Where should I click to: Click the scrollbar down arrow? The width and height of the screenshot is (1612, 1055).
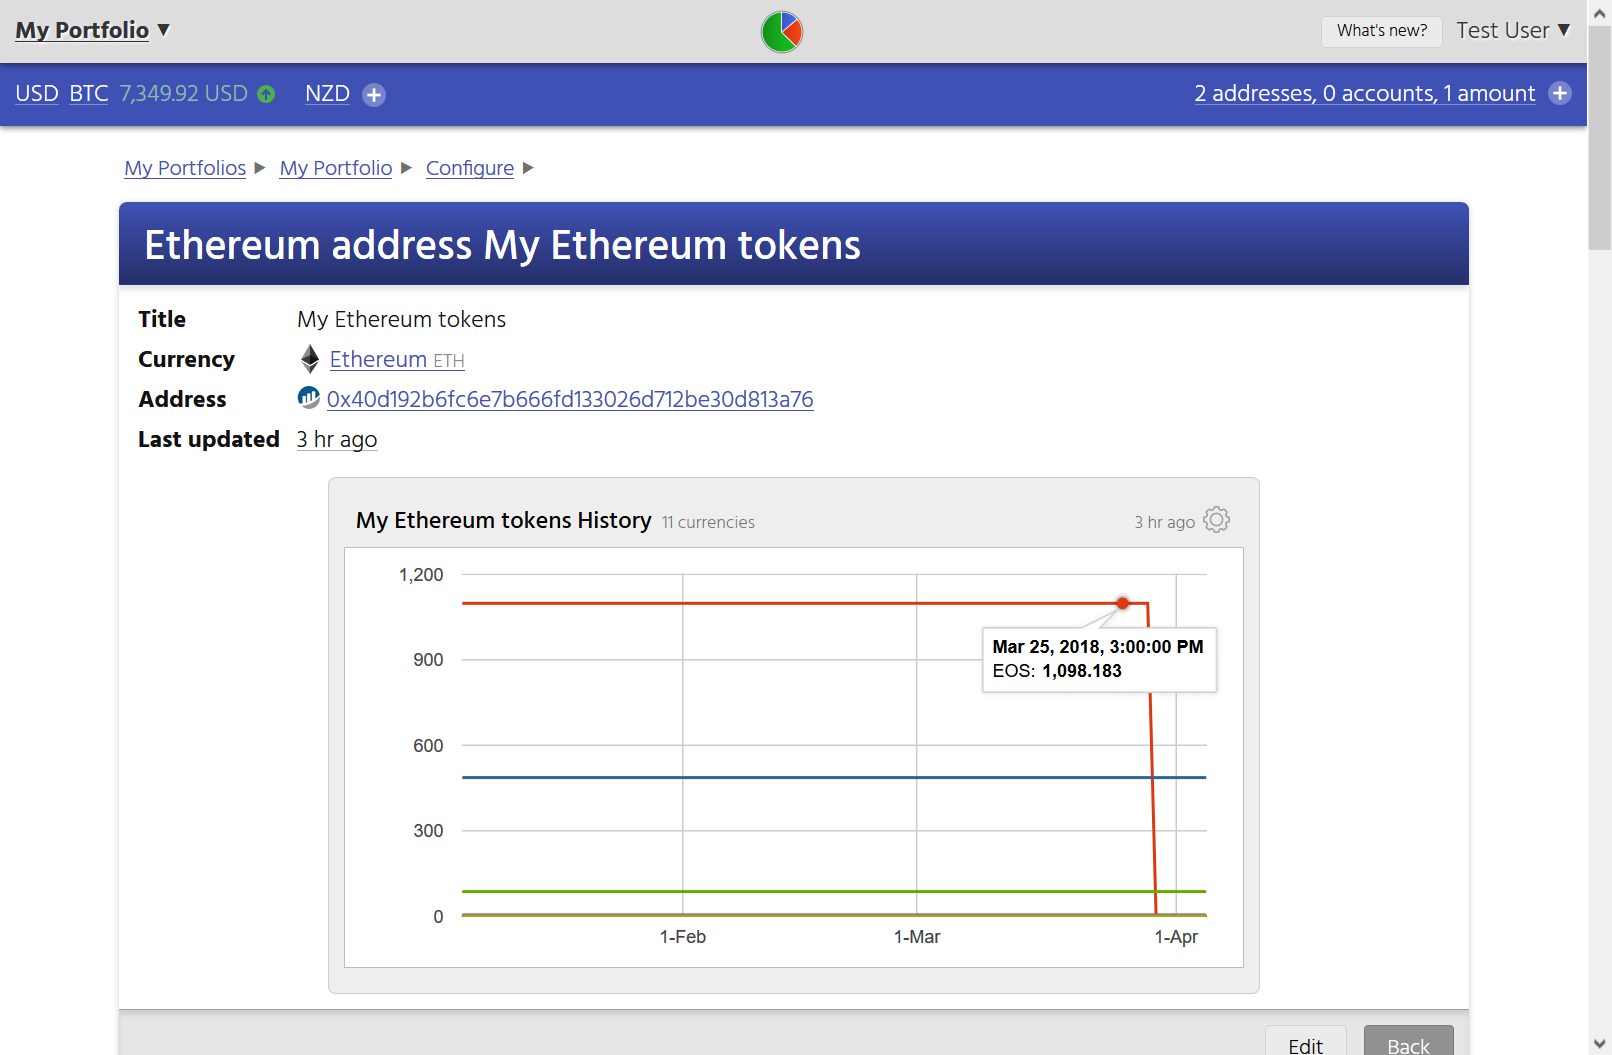[x=1600, y=1043]
